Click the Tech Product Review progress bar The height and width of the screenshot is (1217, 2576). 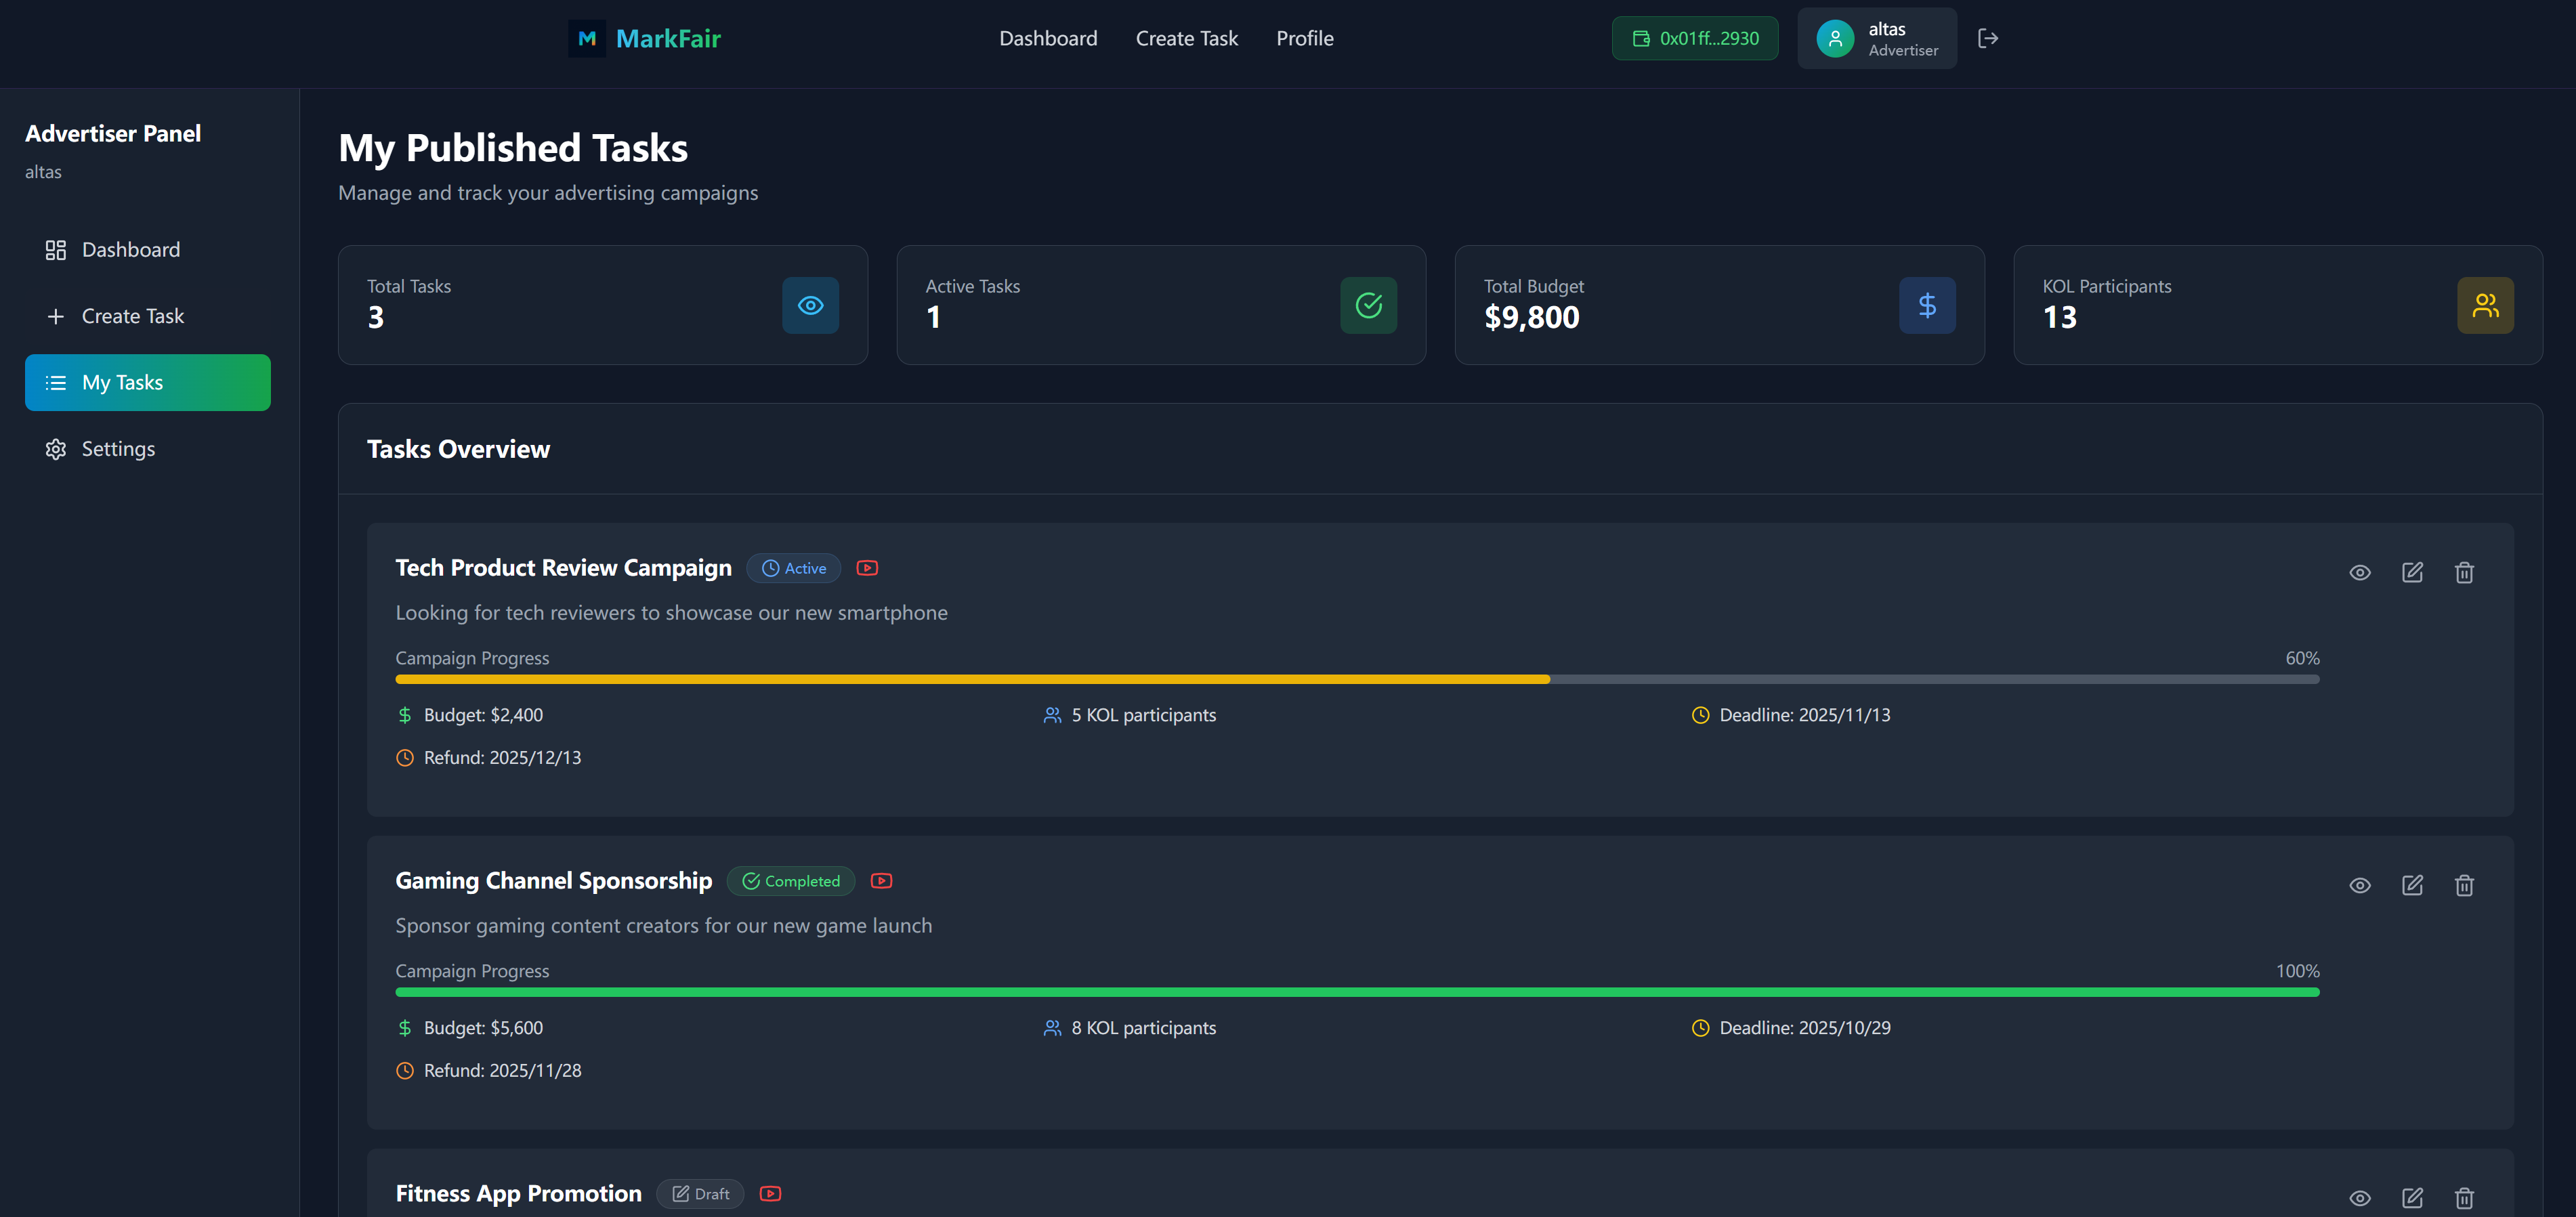1356,679
